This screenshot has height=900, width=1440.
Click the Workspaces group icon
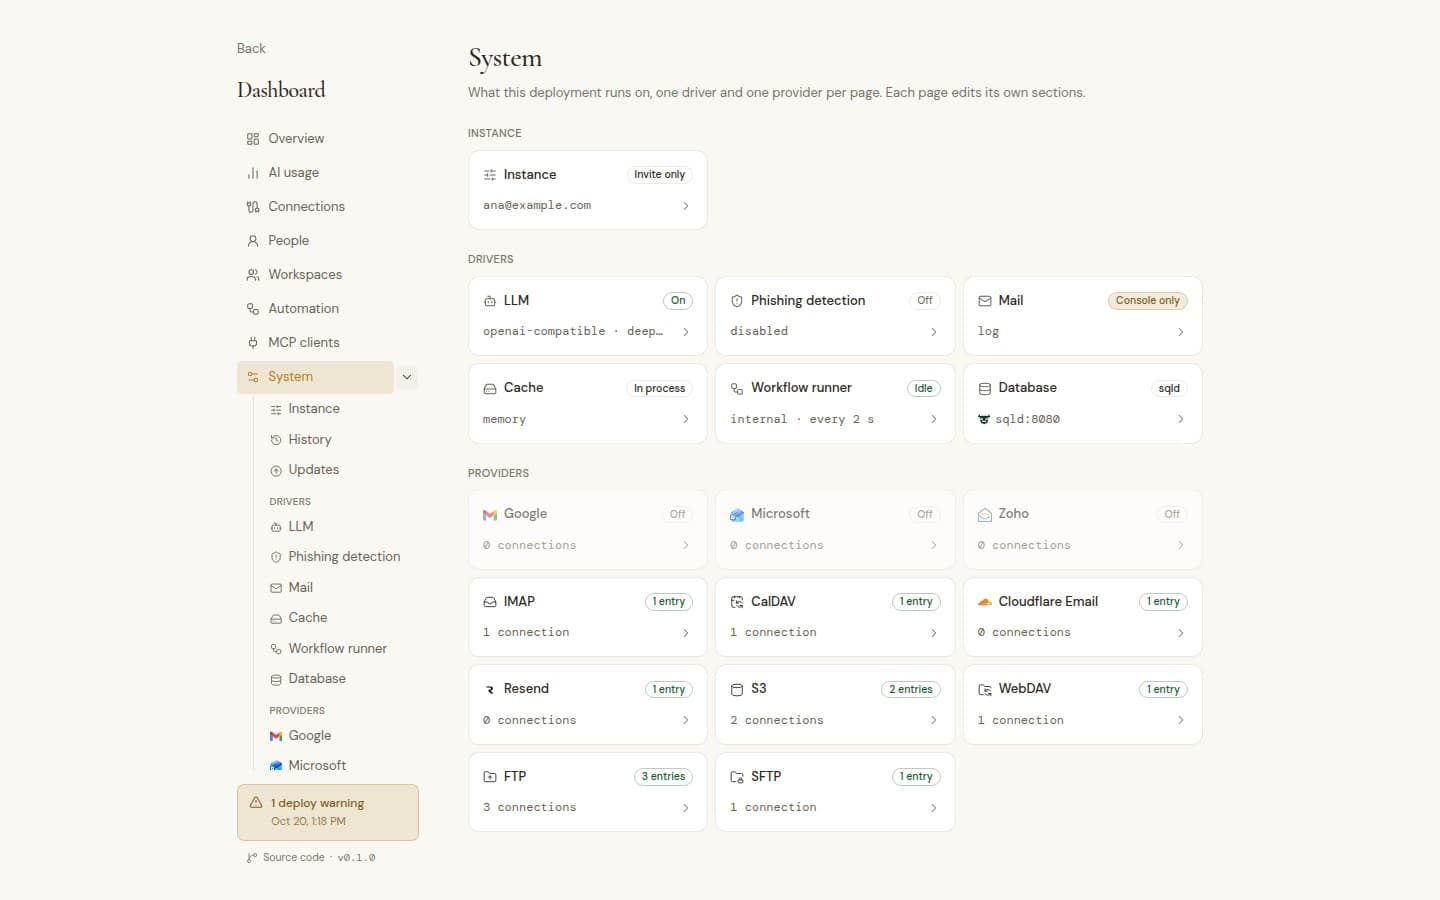click(253, 275)
